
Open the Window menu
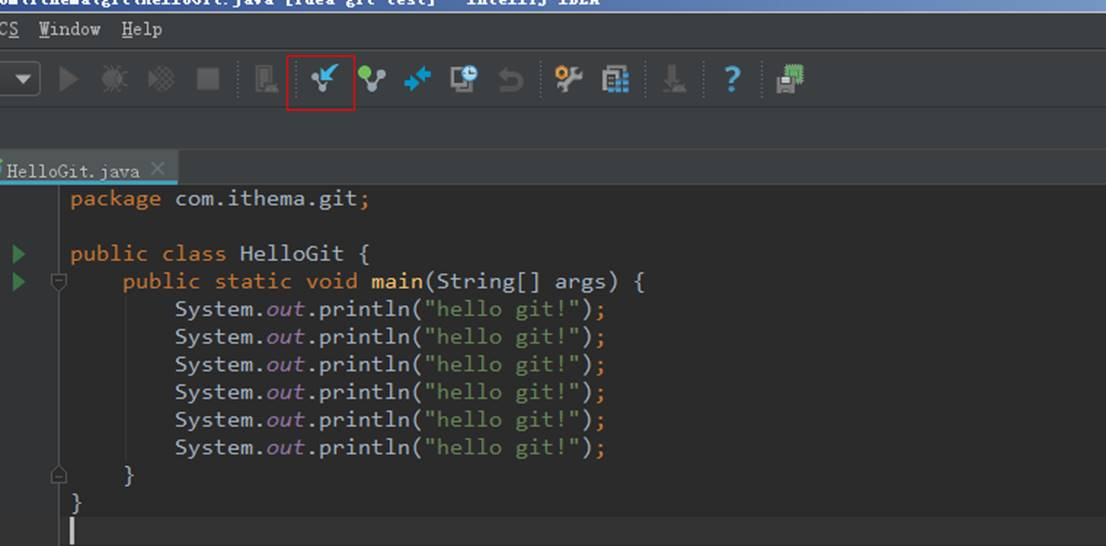tap(69, 30)
